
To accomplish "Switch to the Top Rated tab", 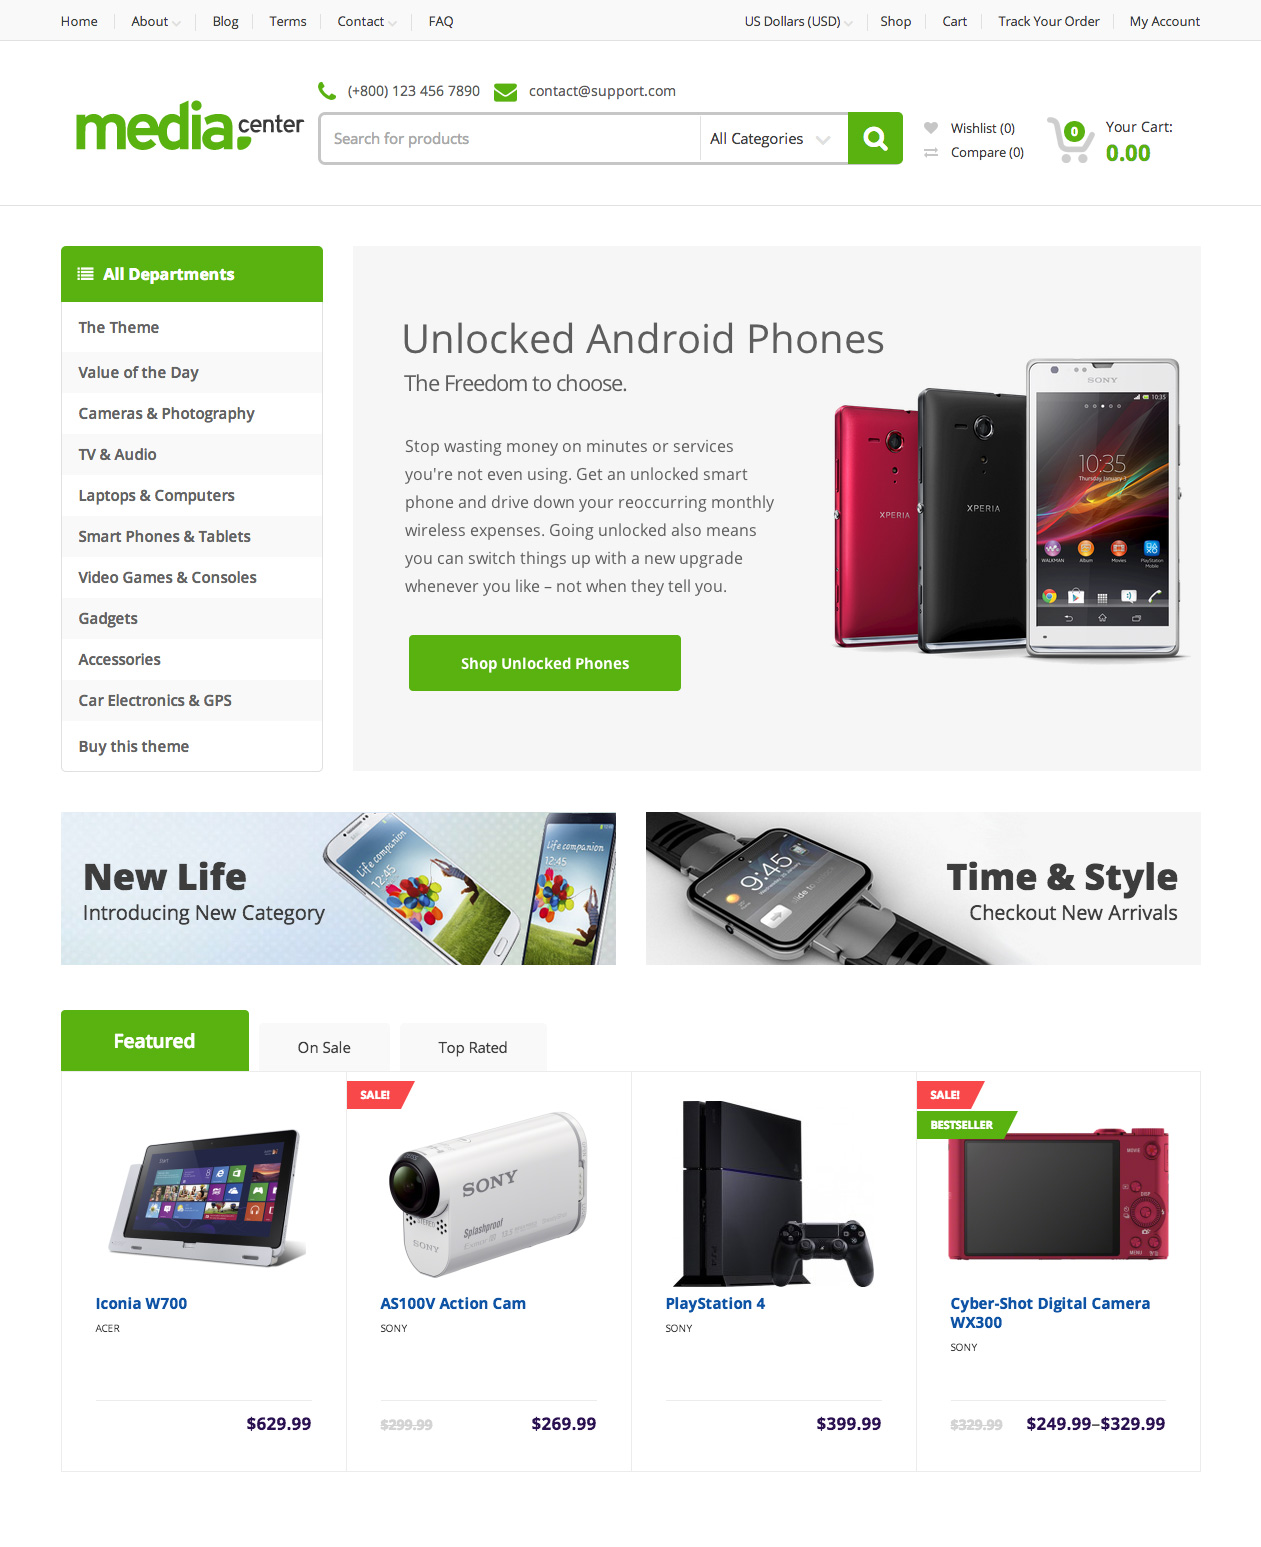I will [473, 1047].
